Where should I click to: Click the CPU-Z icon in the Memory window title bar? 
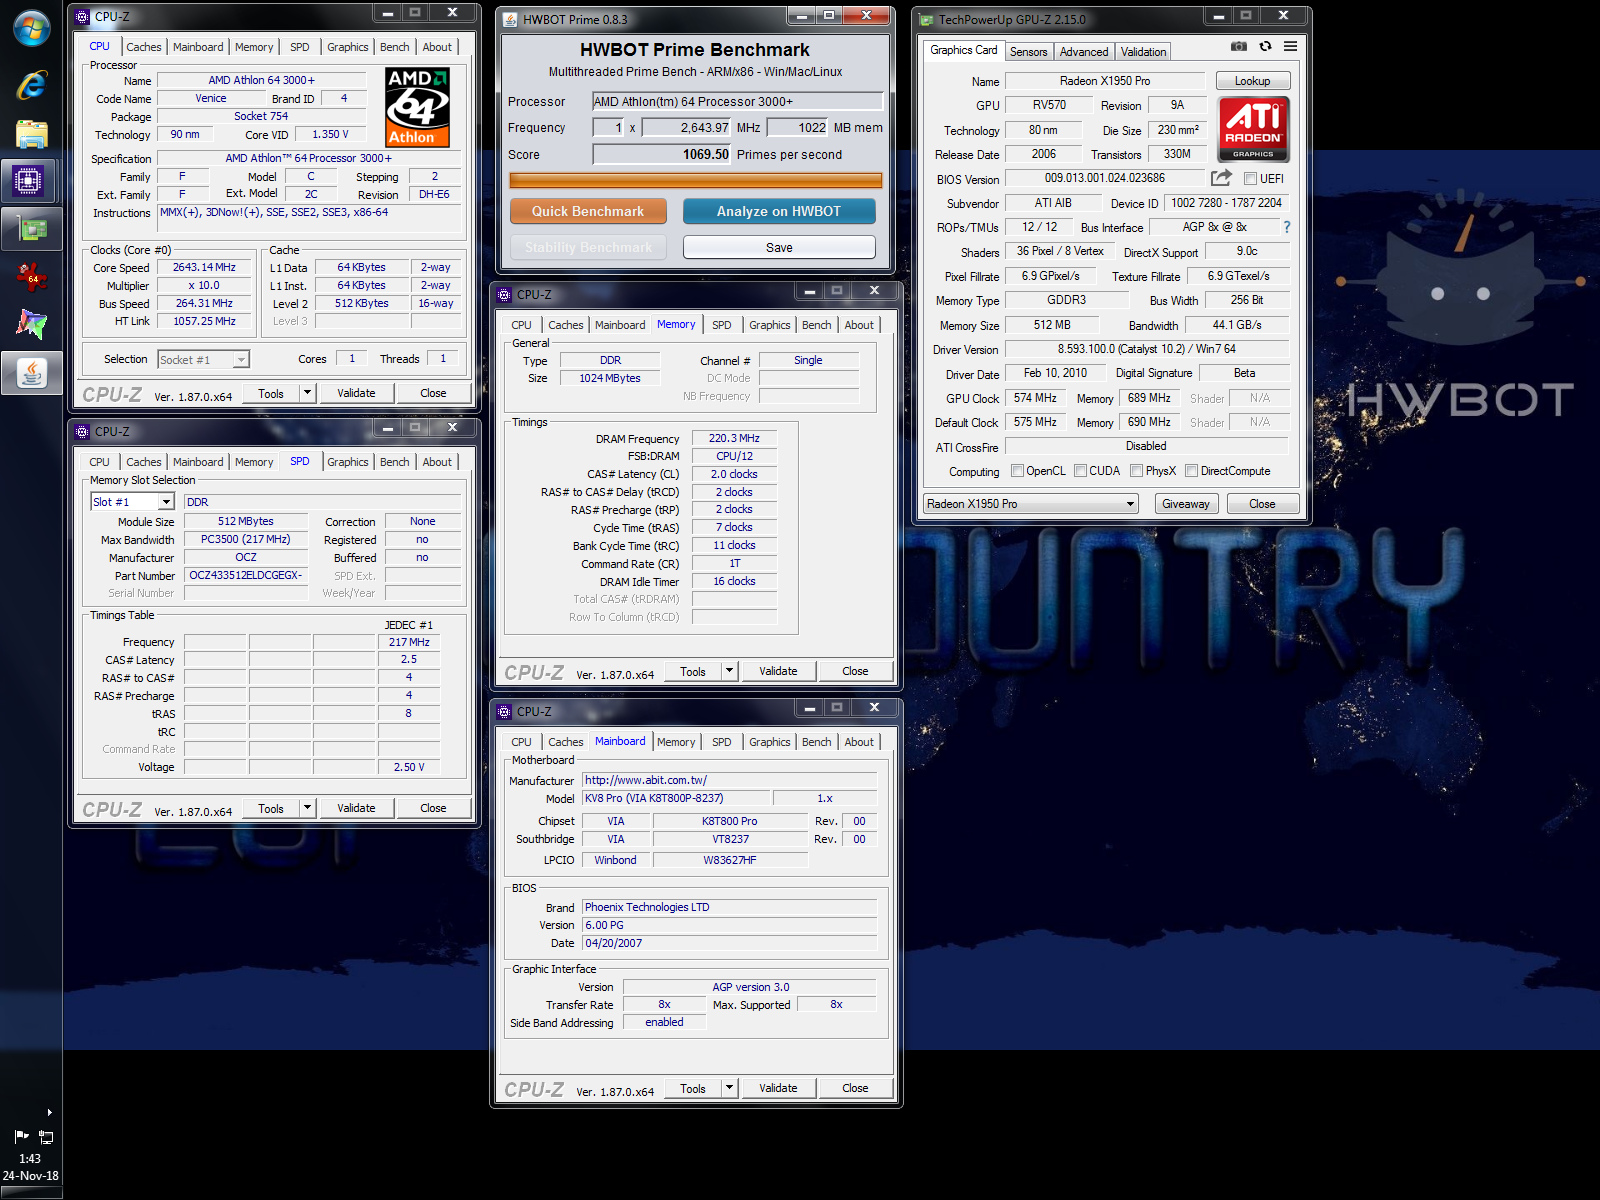click(x=504, y=294)
